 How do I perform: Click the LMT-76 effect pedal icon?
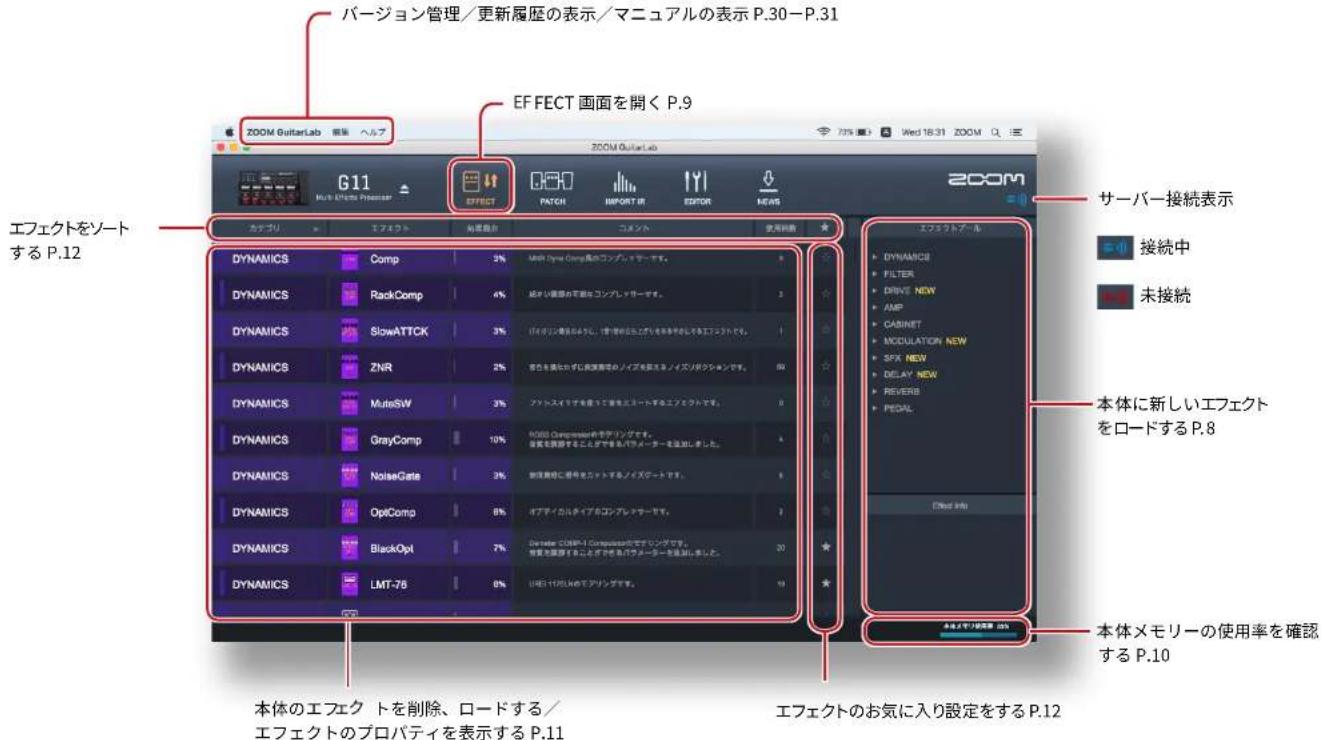click(x=349, y=583)
